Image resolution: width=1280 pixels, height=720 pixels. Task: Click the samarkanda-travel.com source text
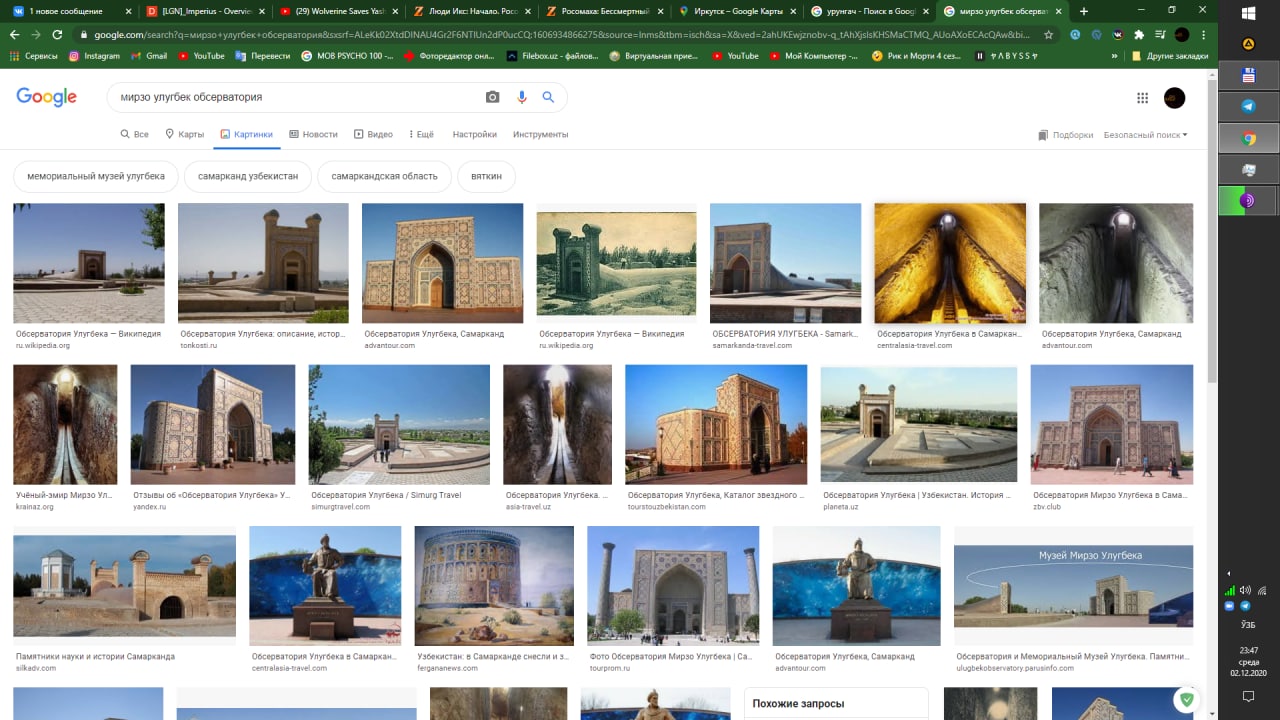pyautogui.click(x=752, y=345)
